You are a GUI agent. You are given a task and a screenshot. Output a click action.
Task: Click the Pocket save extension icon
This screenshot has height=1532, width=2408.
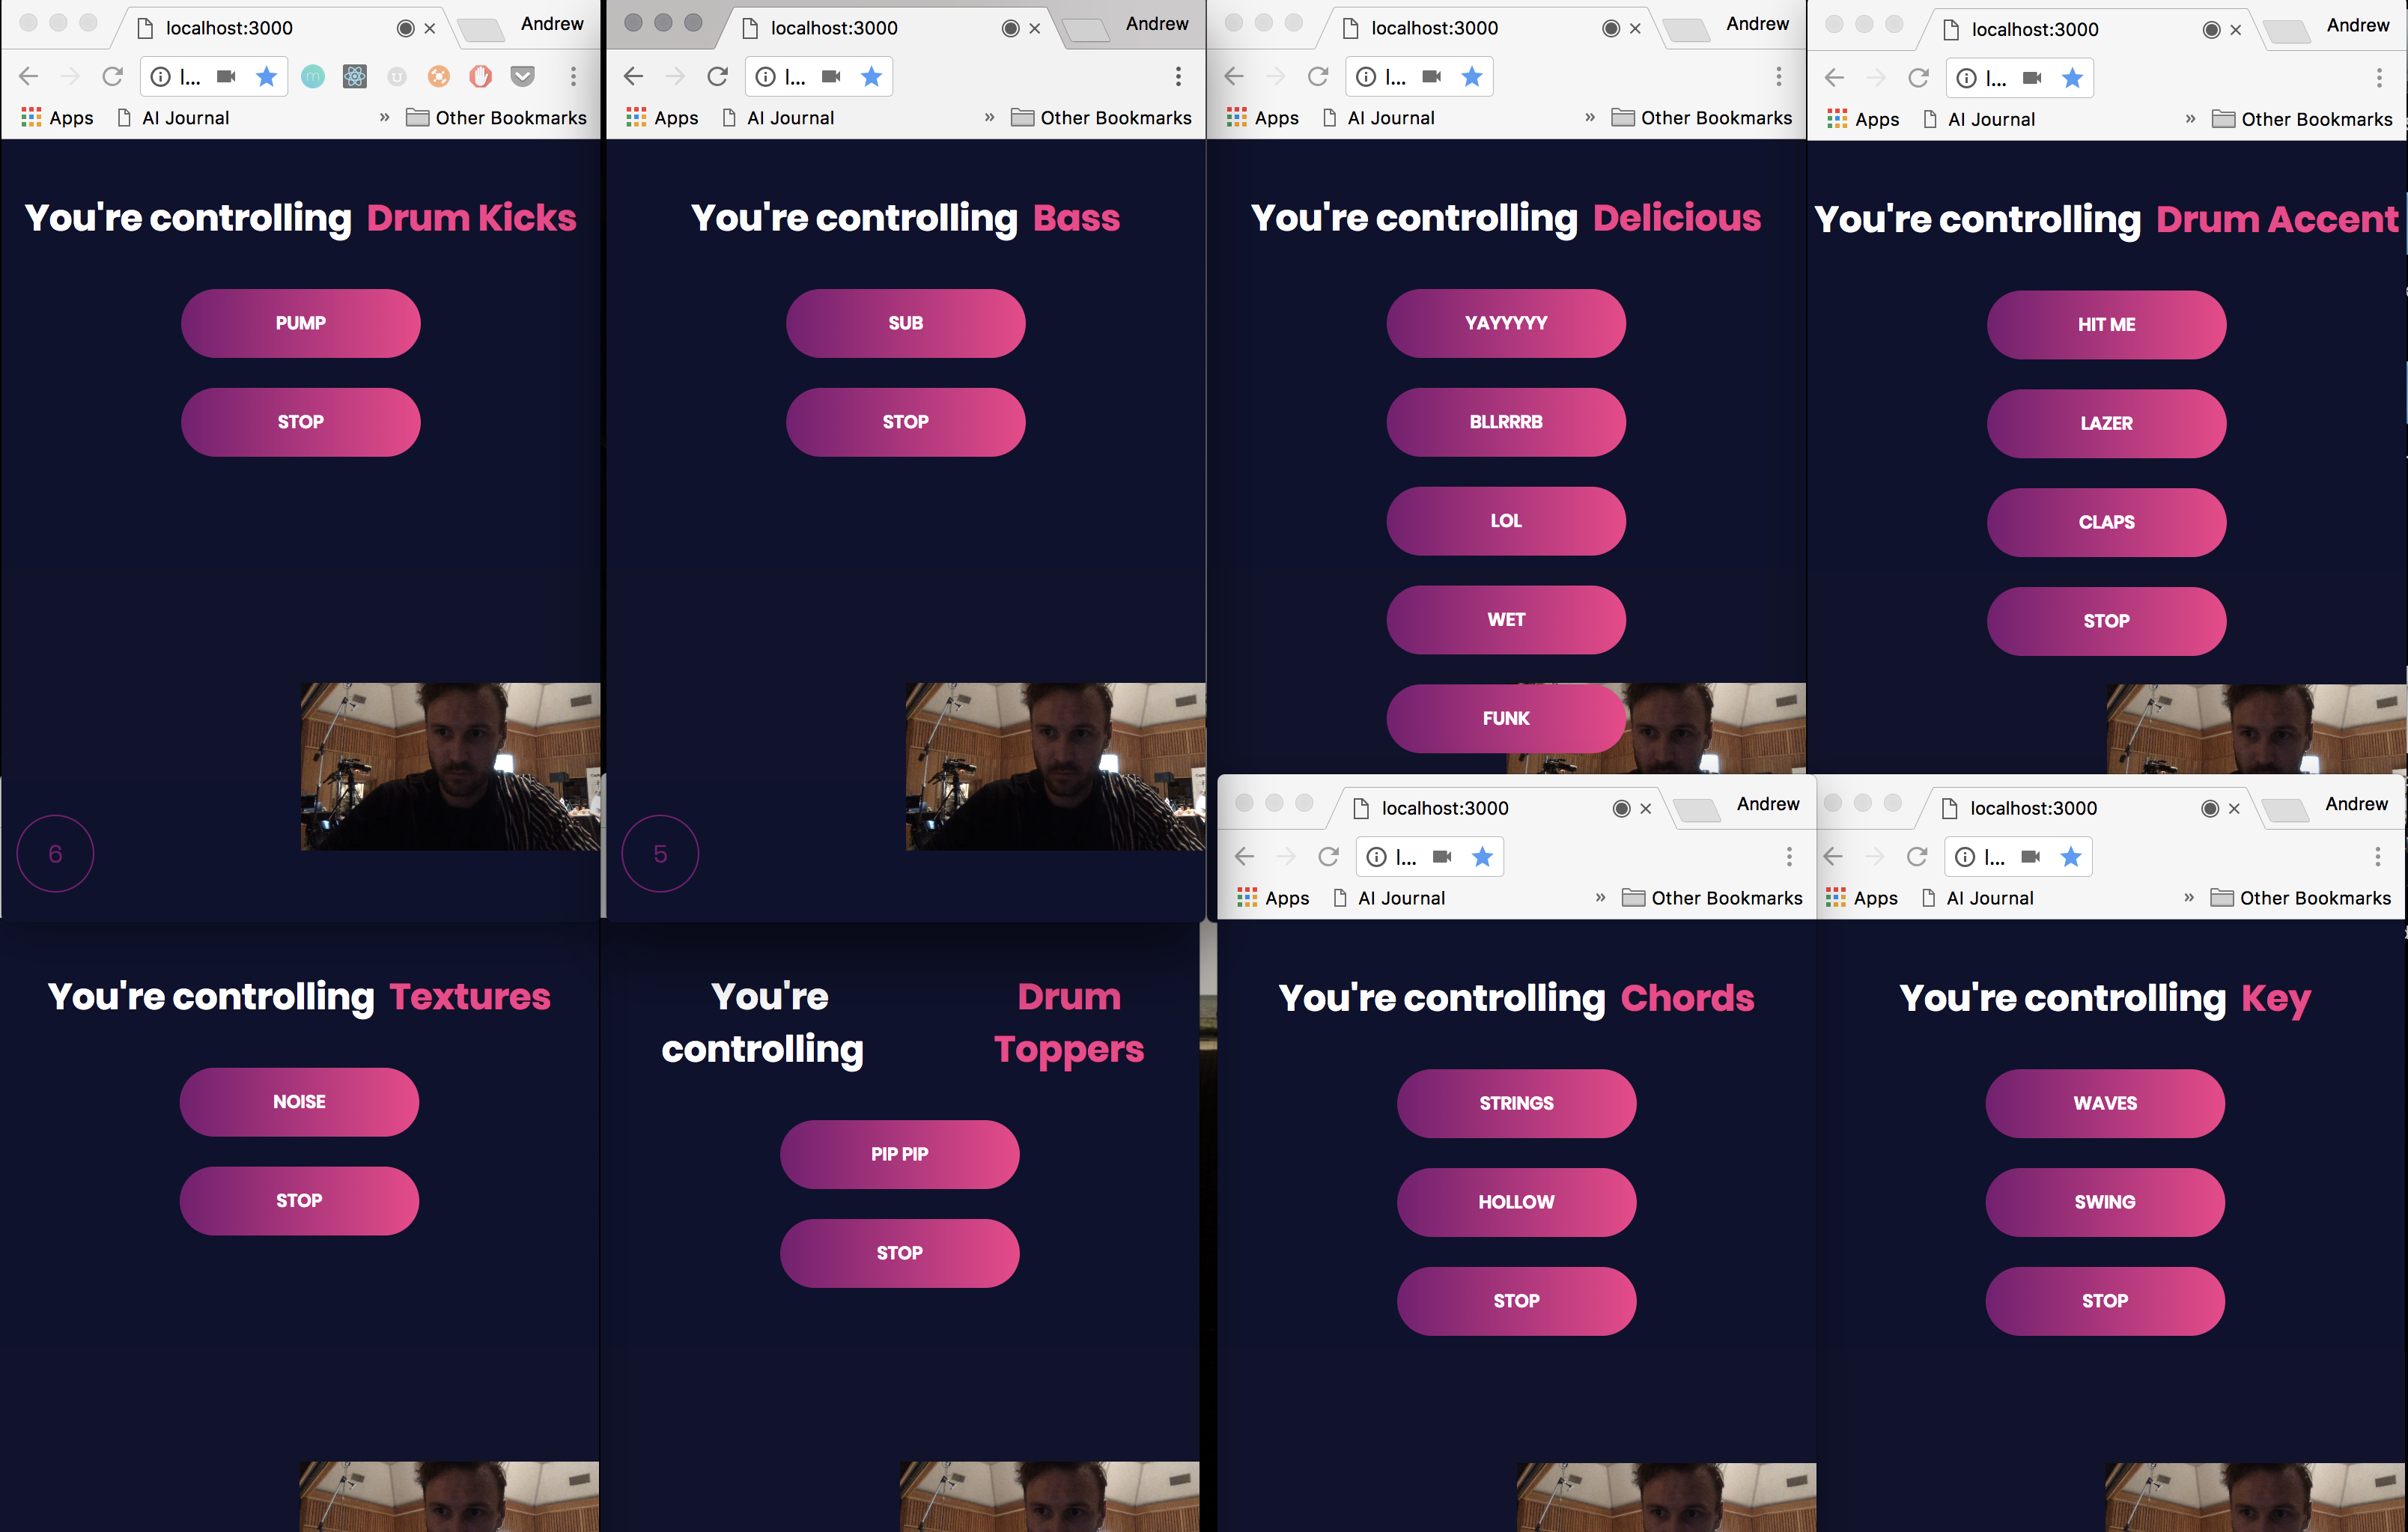[x=522, y=76]
